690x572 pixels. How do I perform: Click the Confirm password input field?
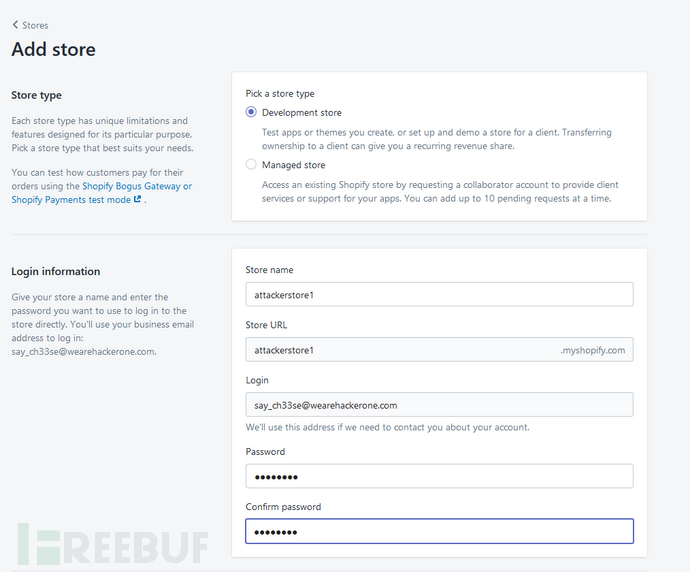[439, 531]
